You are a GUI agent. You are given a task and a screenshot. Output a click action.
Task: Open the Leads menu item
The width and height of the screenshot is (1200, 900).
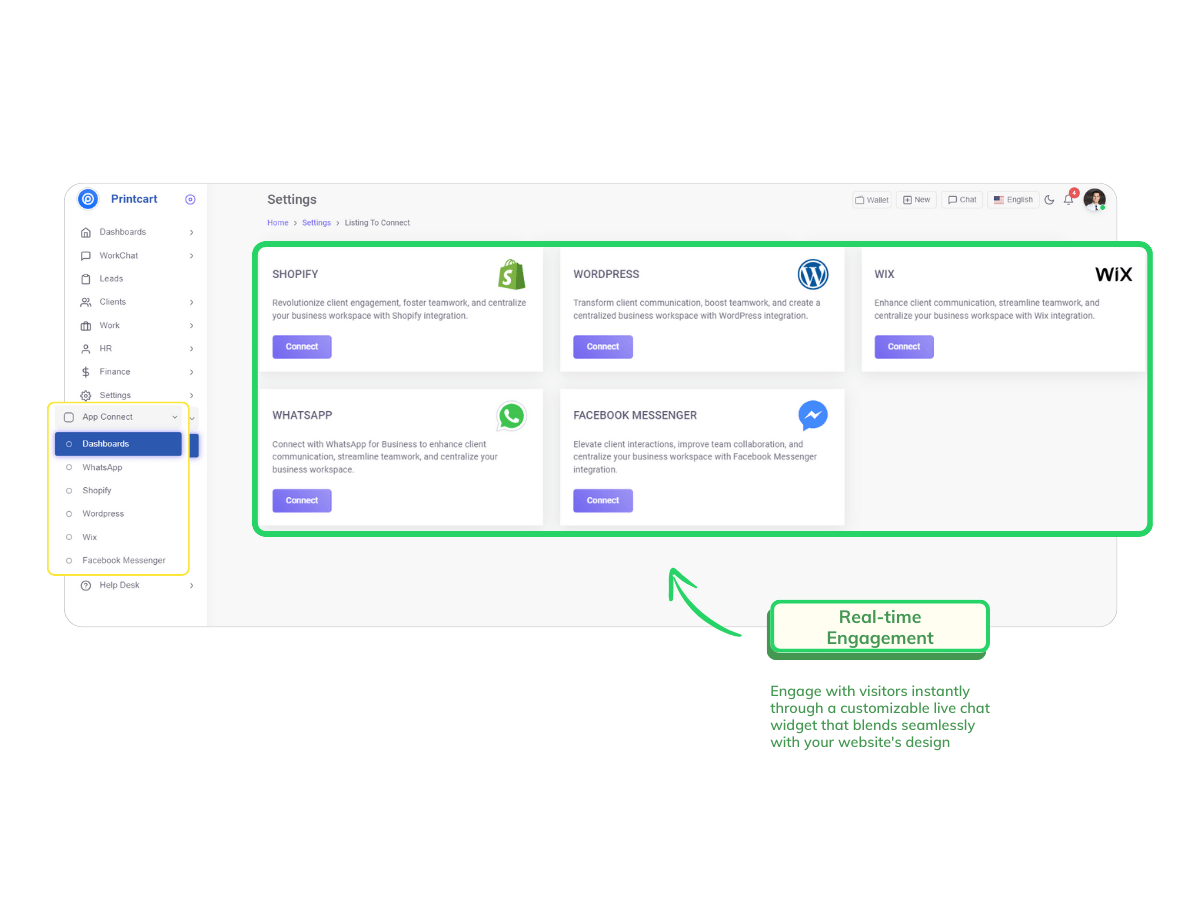(111, 279)
